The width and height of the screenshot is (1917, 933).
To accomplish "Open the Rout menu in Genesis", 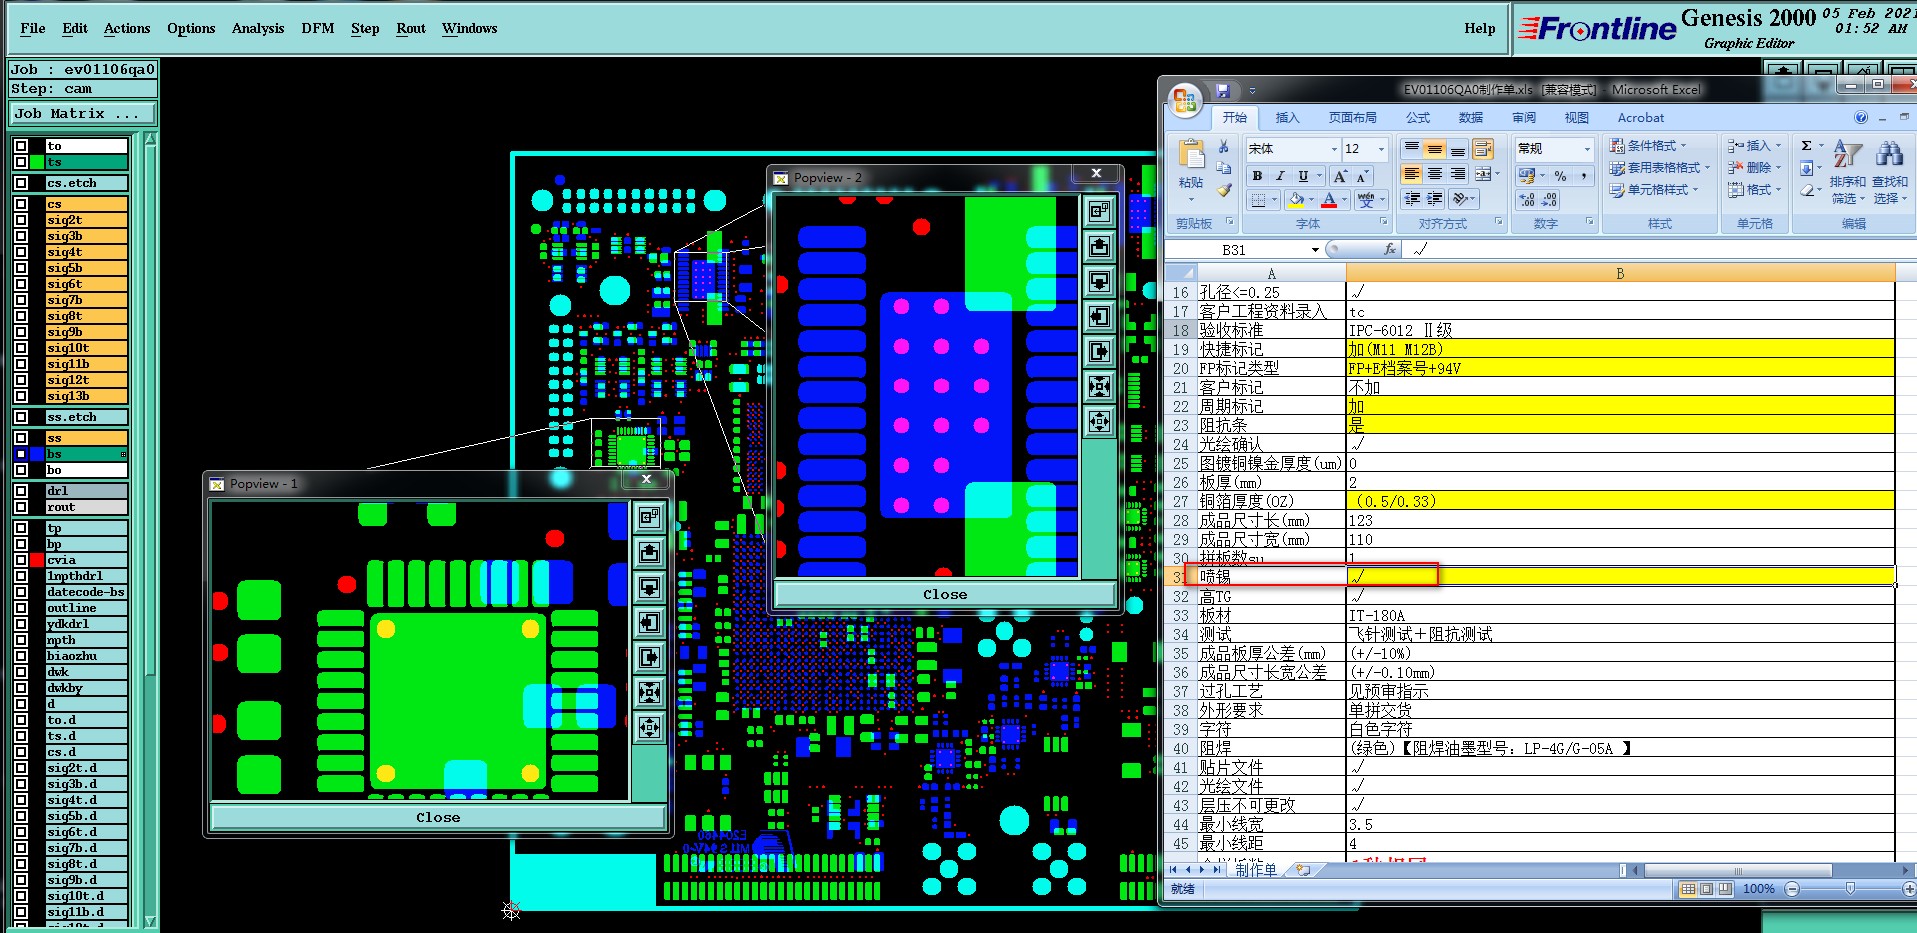I will coord(411,28).
